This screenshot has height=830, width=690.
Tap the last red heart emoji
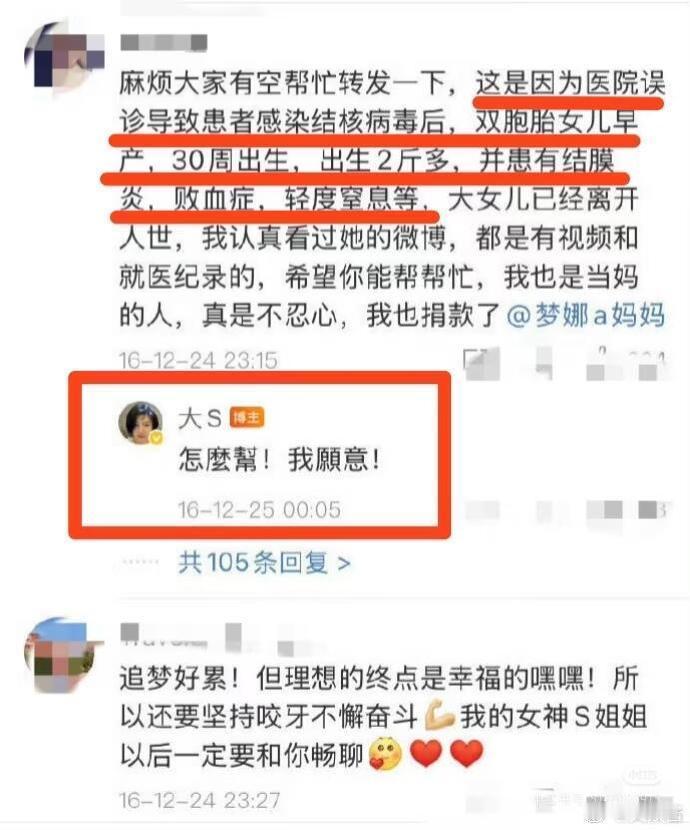coord(466,754)
